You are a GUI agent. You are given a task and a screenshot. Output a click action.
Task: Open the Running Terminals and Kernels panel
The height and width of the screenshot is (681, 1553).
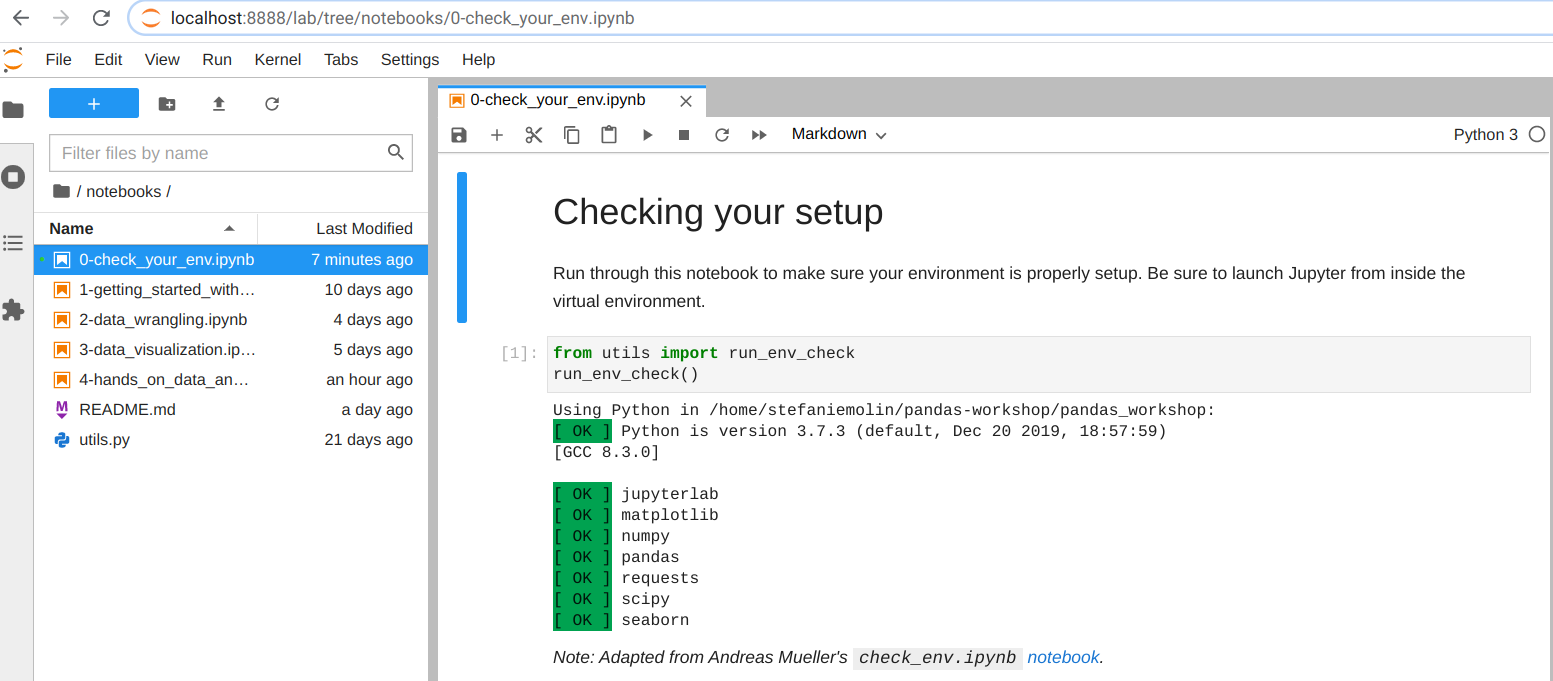click(13, 177)
